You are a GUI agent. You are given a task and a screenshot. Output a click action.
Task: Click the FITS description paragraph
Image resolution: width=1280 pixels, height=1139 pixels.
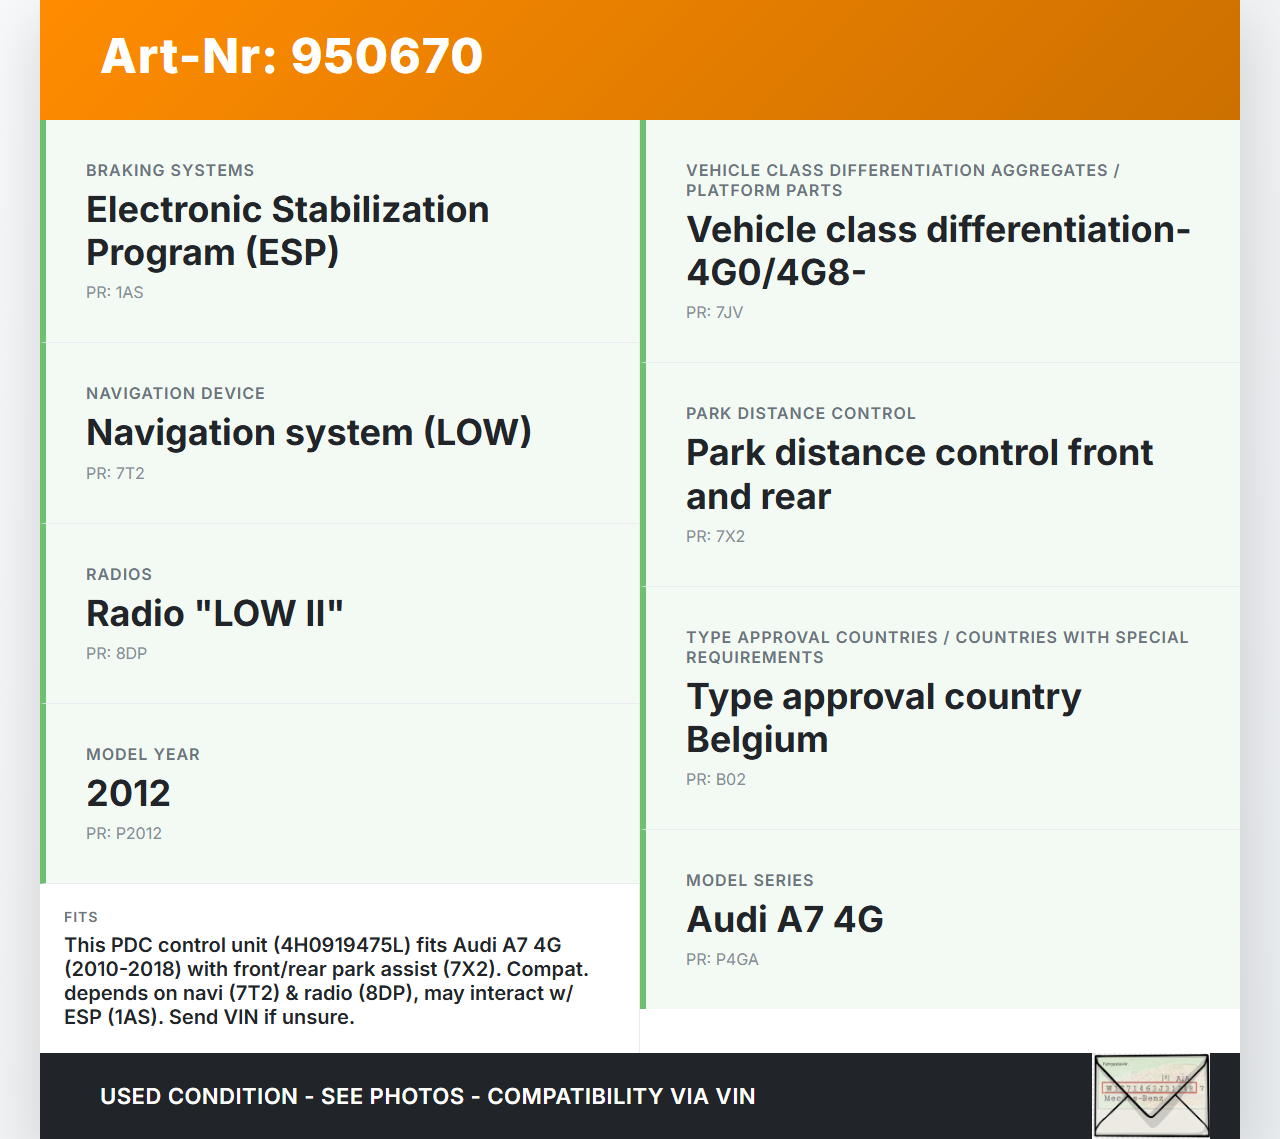pyautogui.click(x=327, y=981)
